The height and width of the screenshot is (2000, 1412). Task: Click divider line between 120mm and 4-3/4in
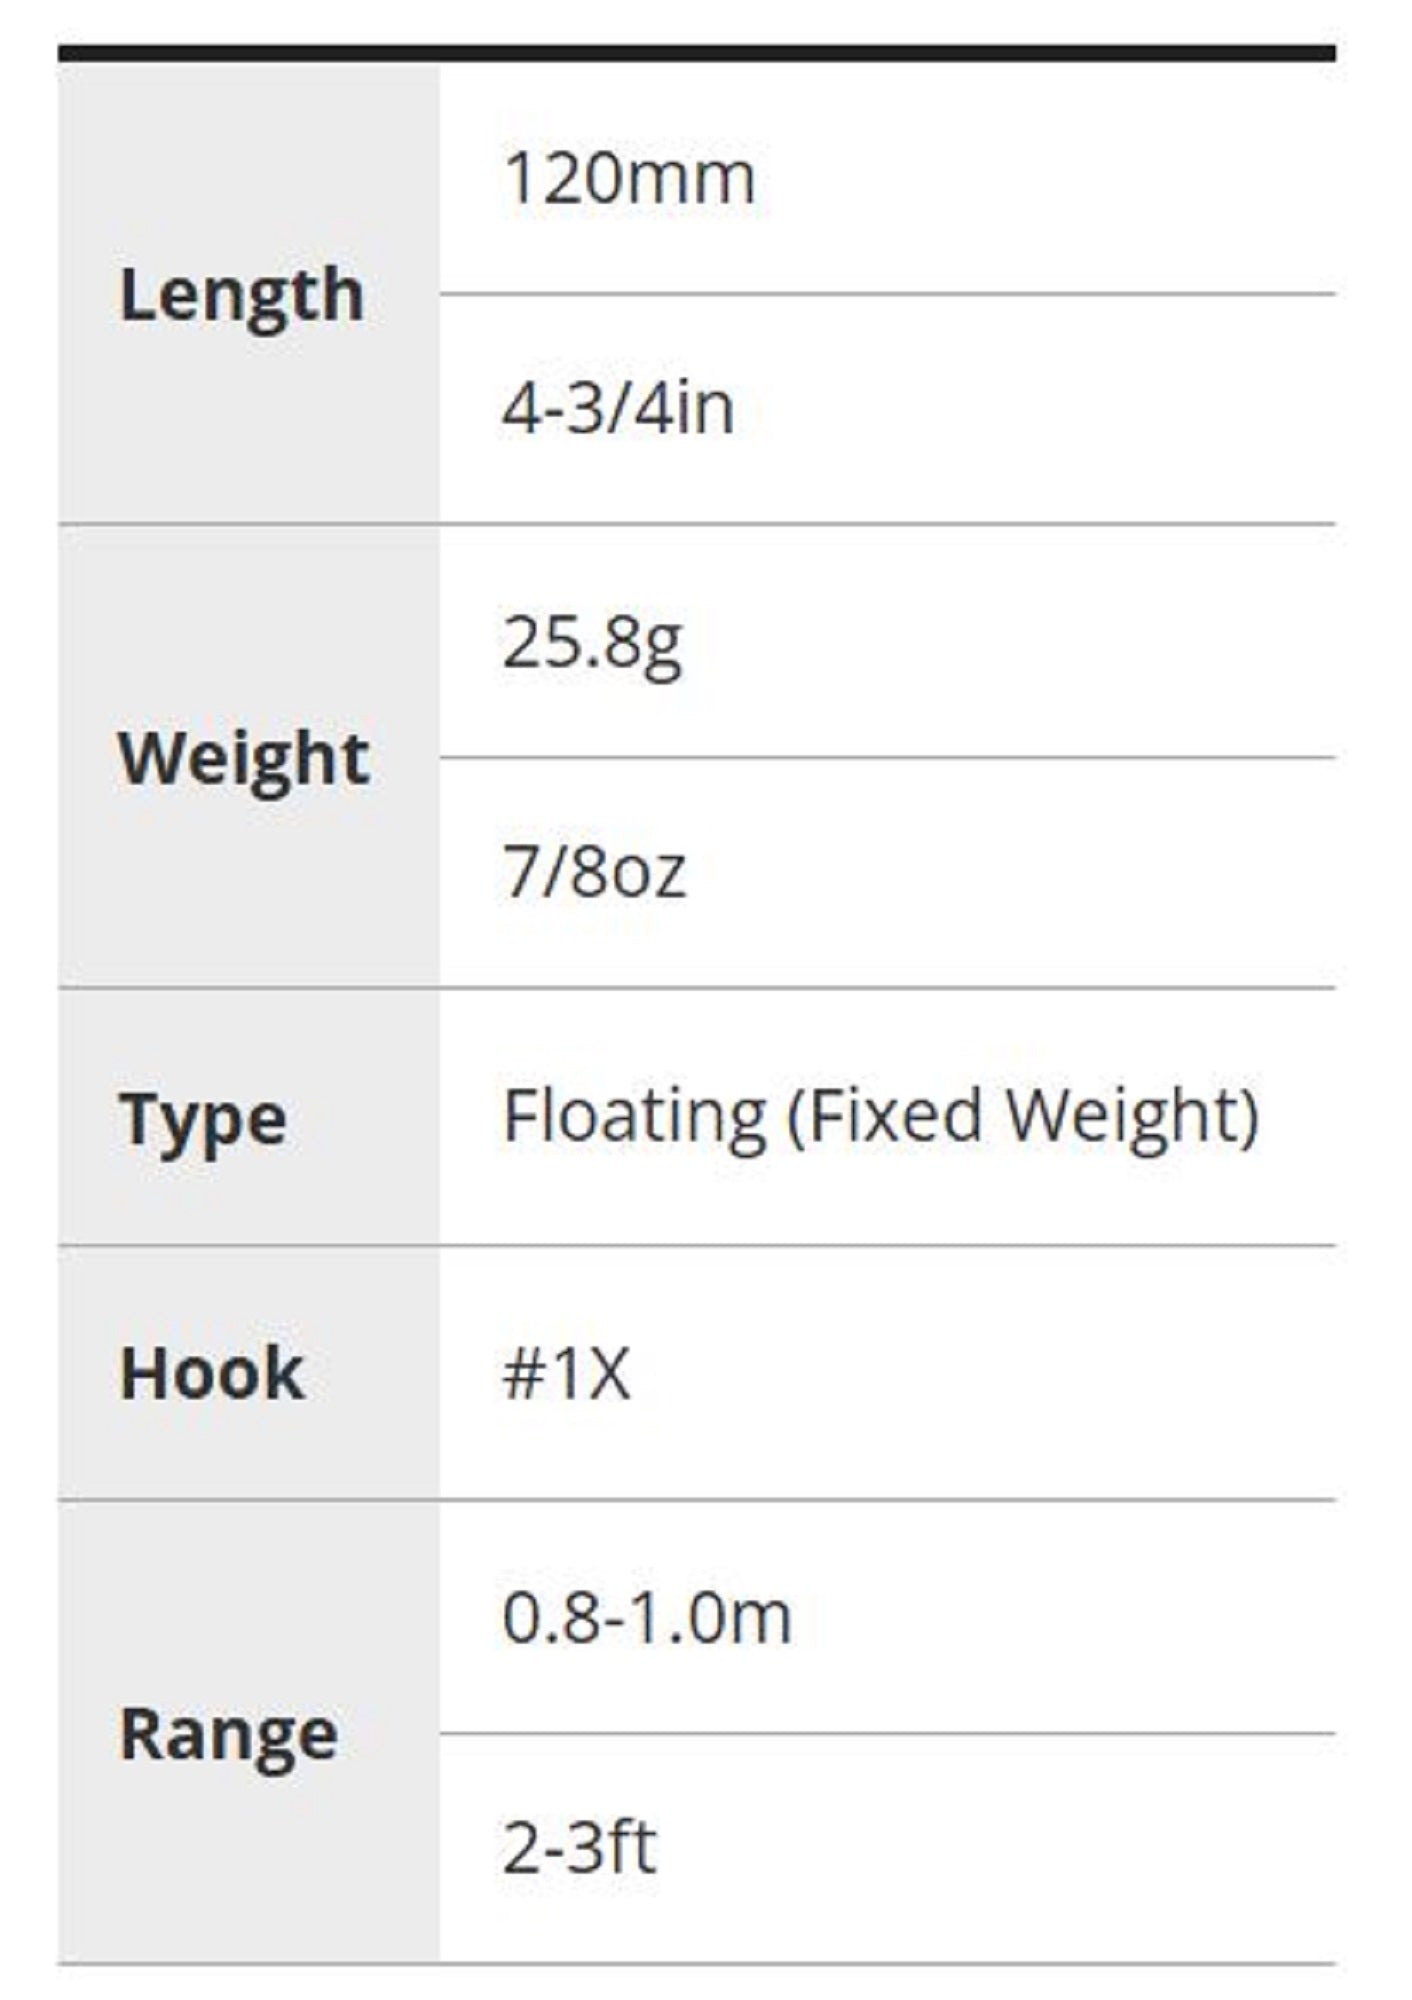pos(887,294)
